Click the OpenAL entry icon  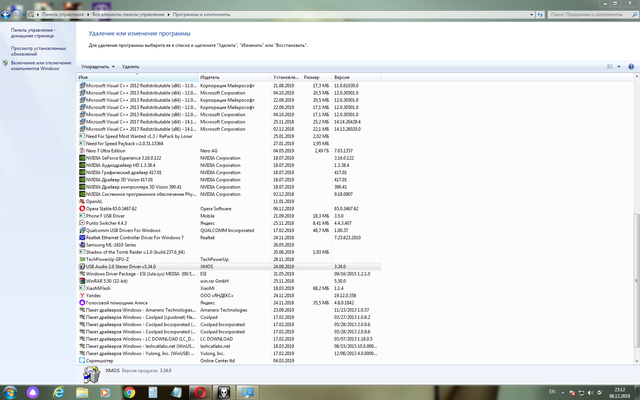(x=82, y=201)
